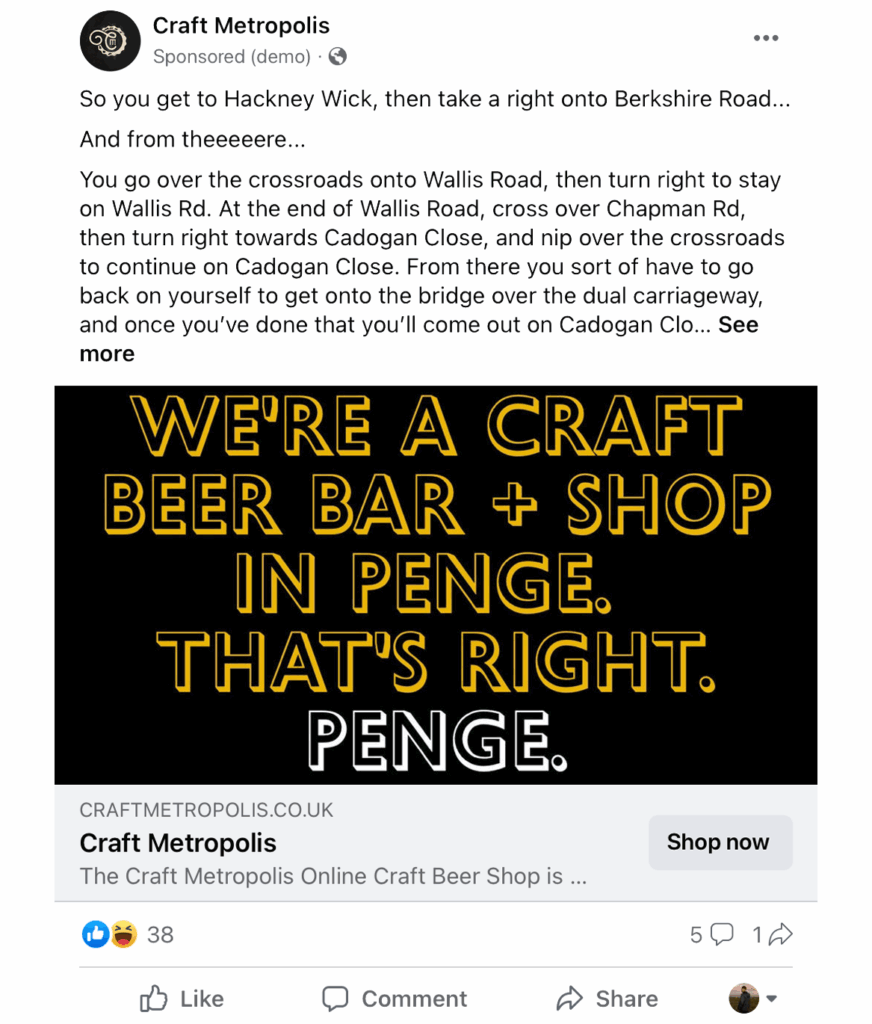Click the Like thumbs-up button
Screen dimensions: 872x1024
181,998
